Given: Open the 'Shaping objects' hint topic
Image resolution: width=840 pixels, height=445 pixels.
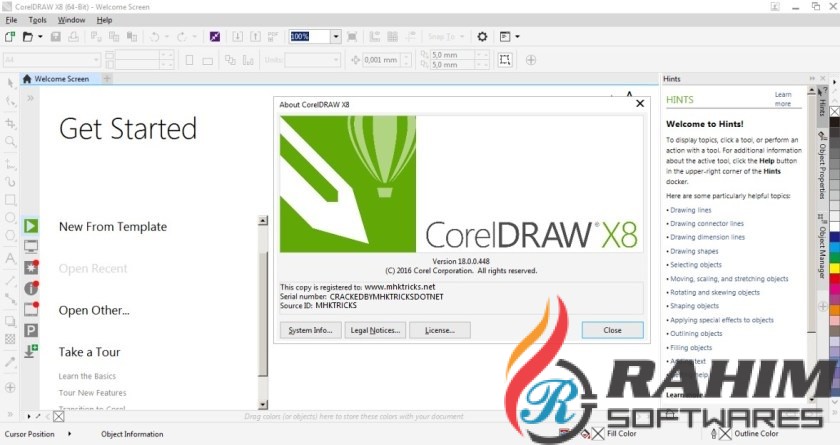Looking at the screenshot, I should pos(694,306).
